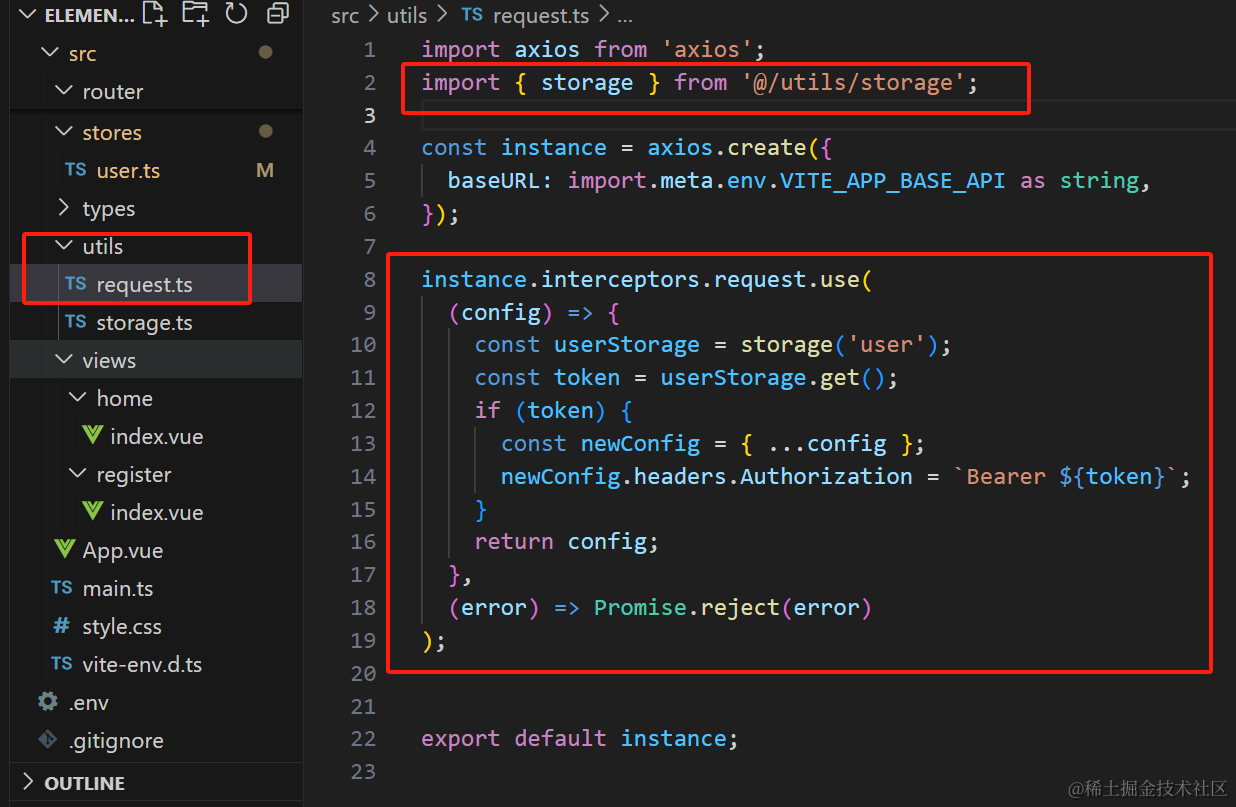This screenshot has width=1236, height=807.
Task: Click the TS icon beside main.ts
Action: coord(62,588)
